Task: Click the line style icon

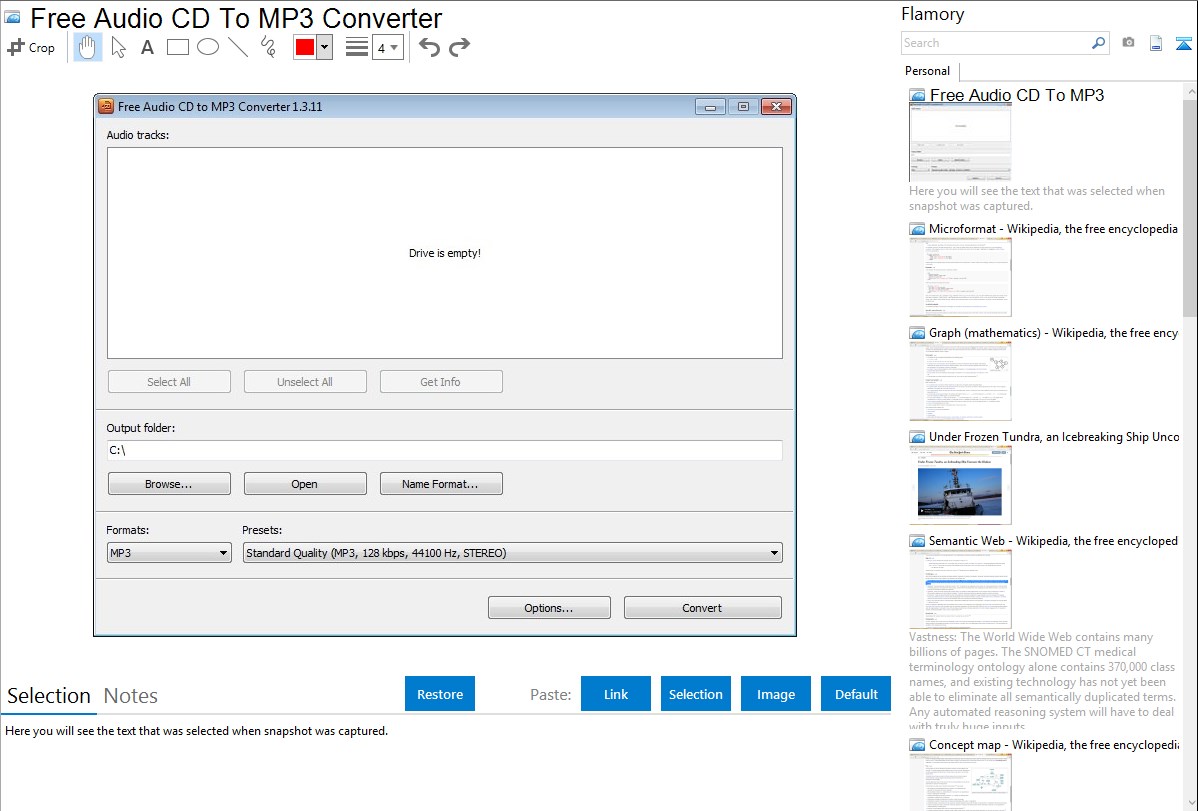Action: [357, 47]
